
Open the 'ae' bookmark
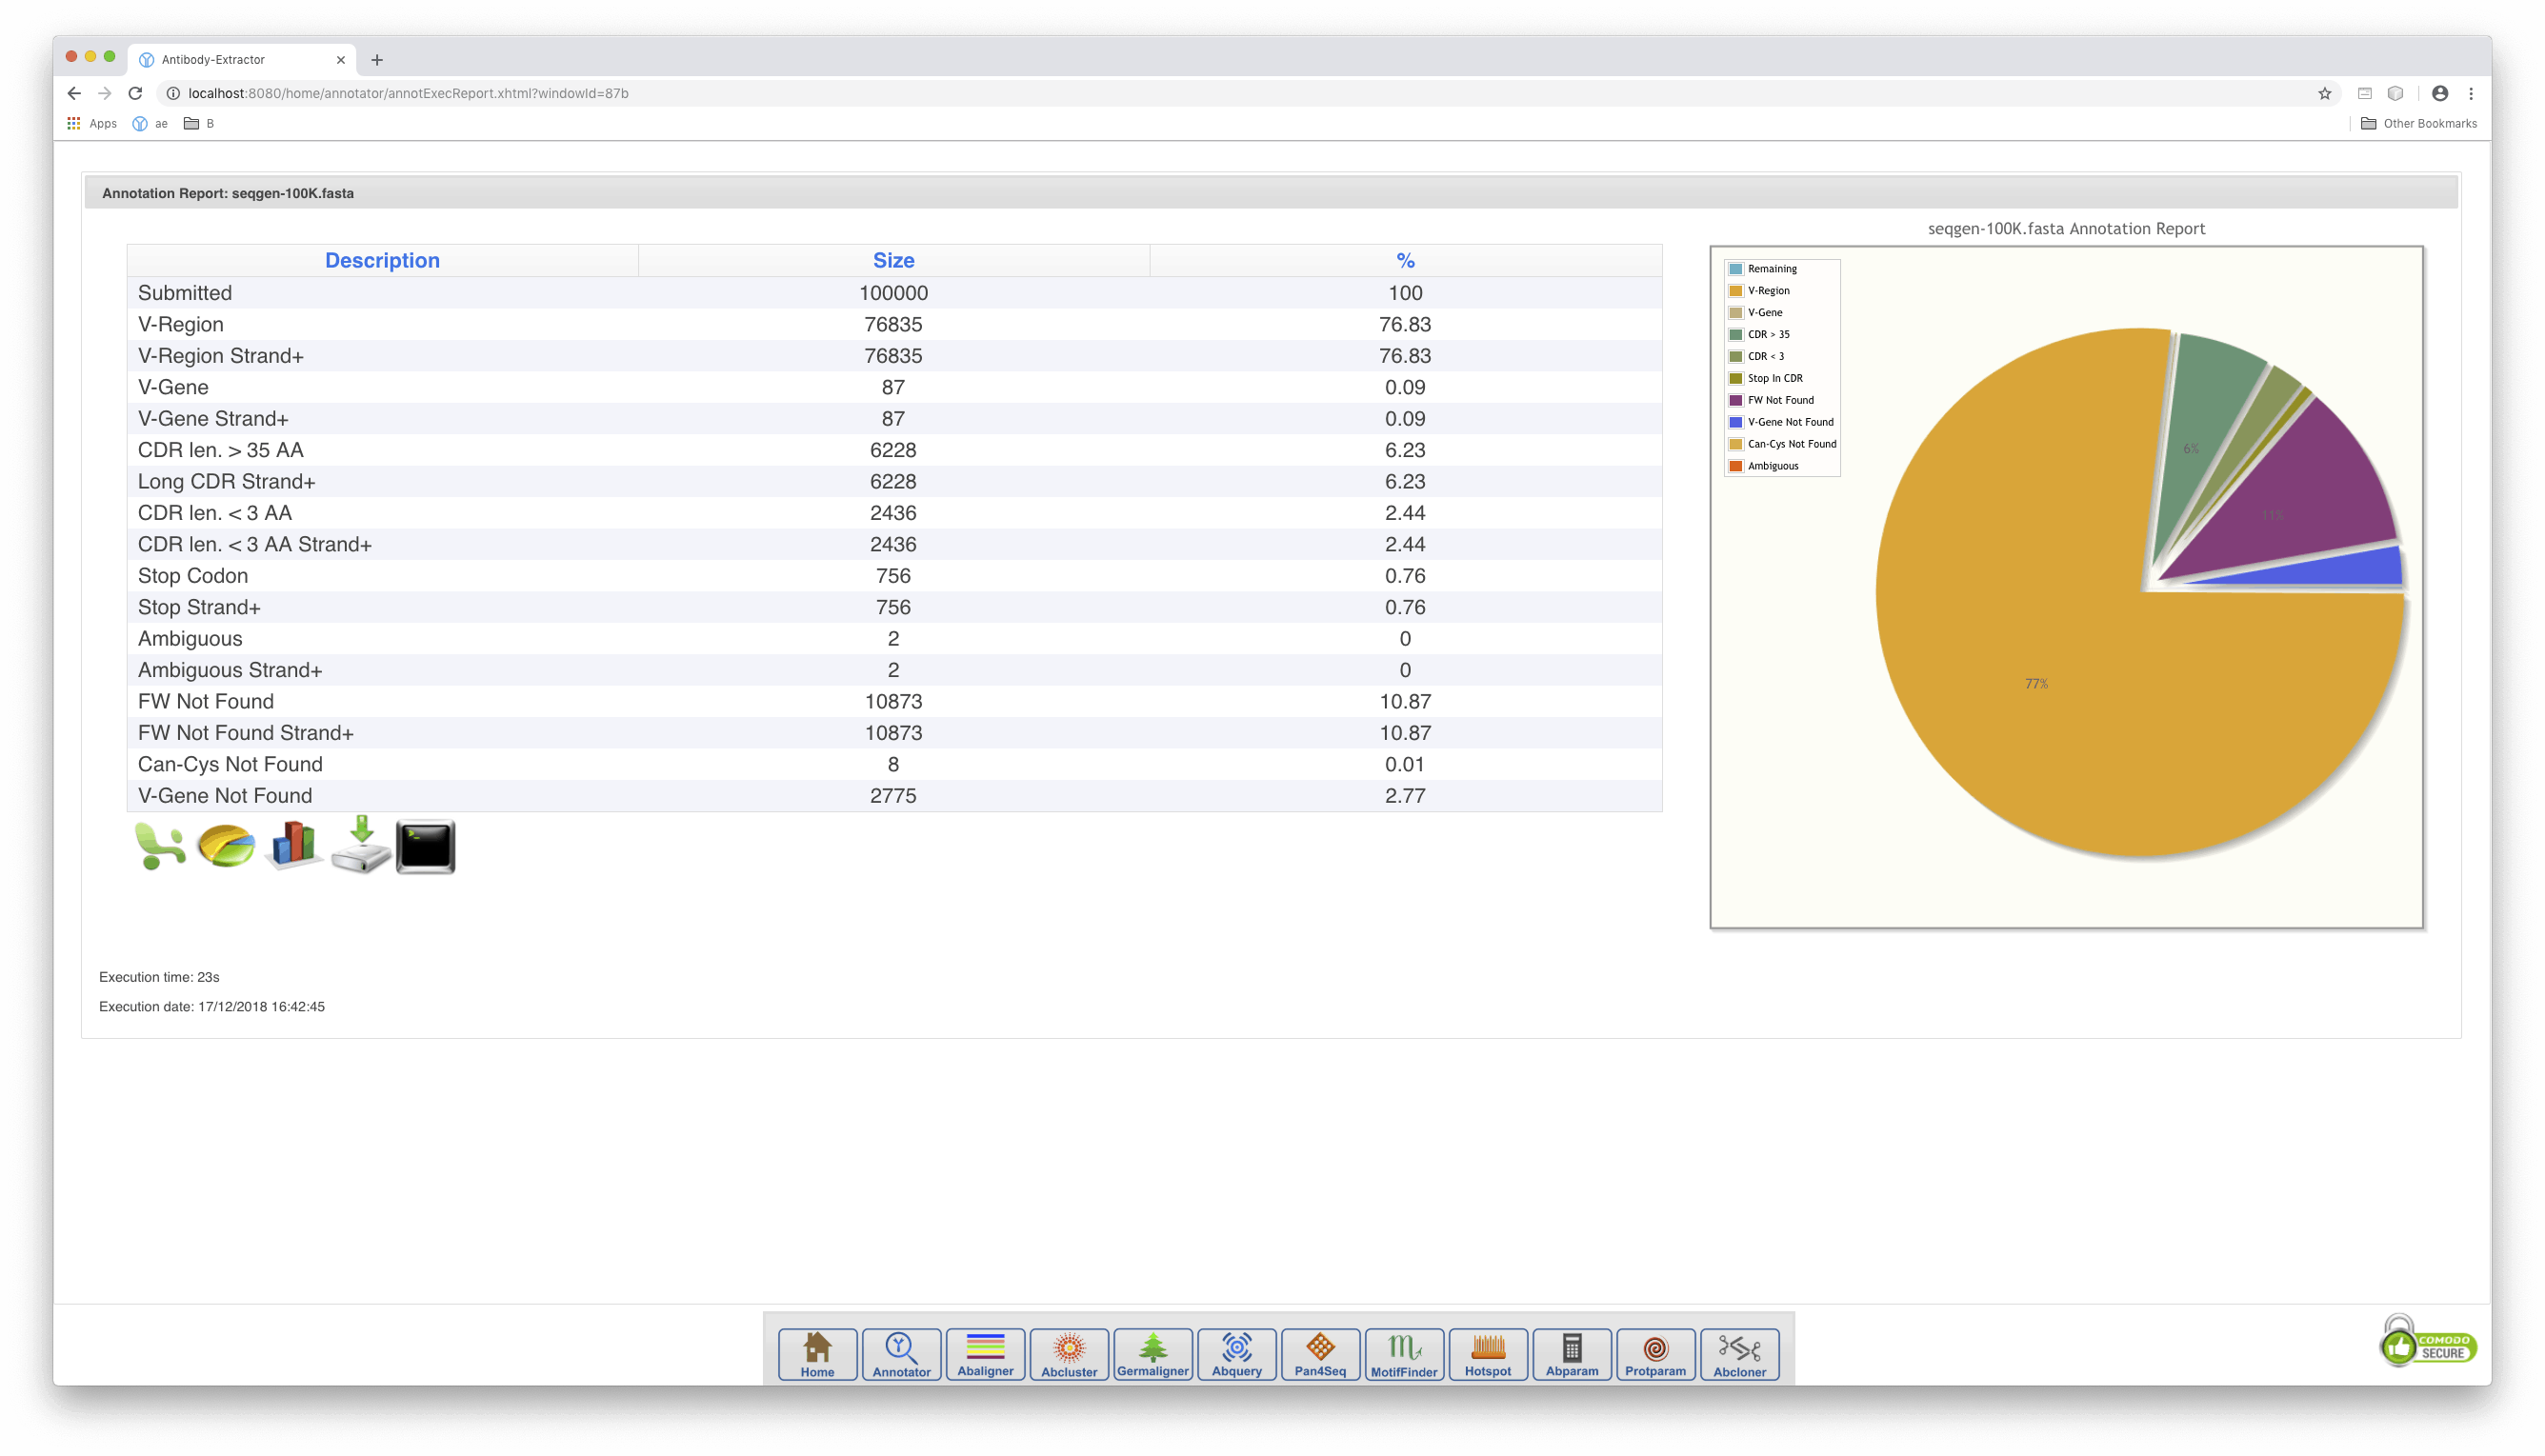[x=150, y=124]
